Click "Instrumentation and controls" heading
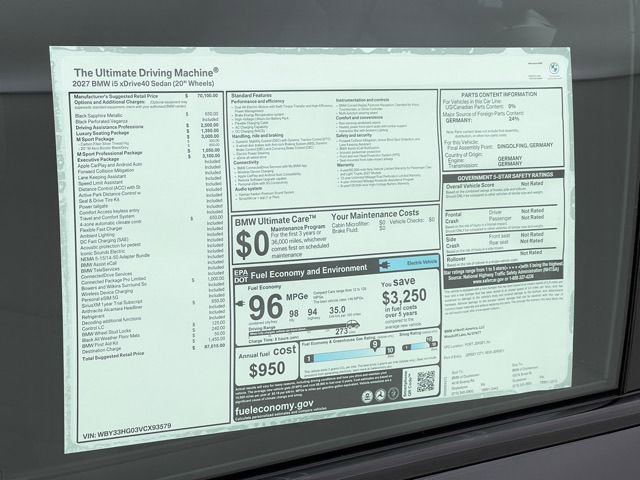640x480 pixels. click(363, 100)
